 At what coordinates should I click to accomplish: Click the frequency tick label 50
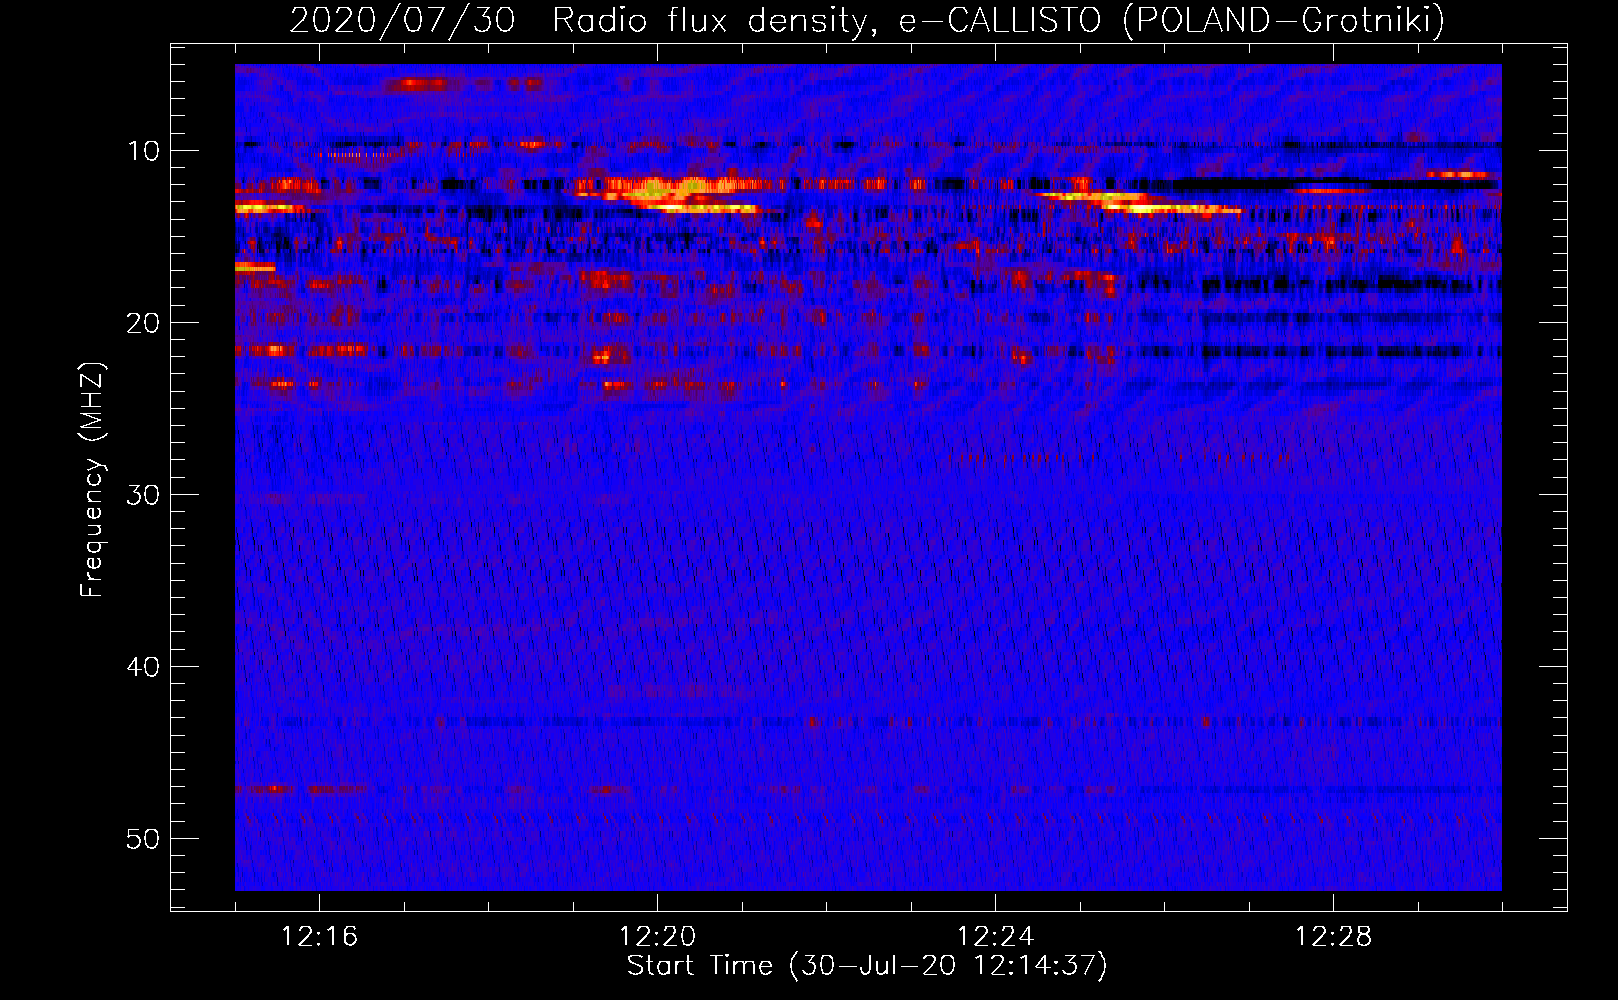tap(144, 839)
